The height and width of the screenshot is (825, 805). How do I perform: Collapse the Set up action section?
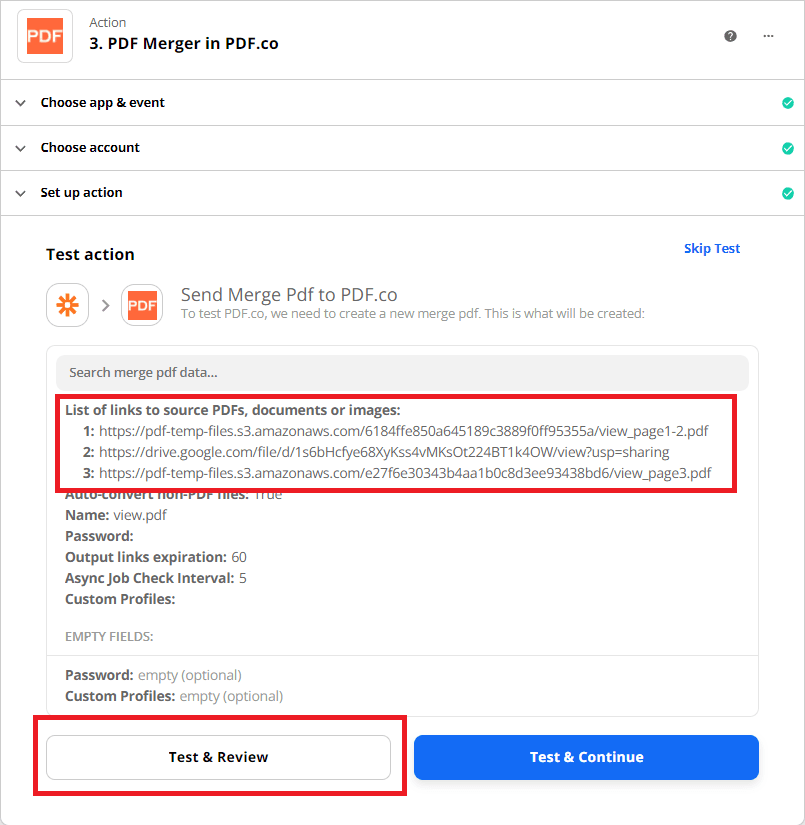point(20,193)
